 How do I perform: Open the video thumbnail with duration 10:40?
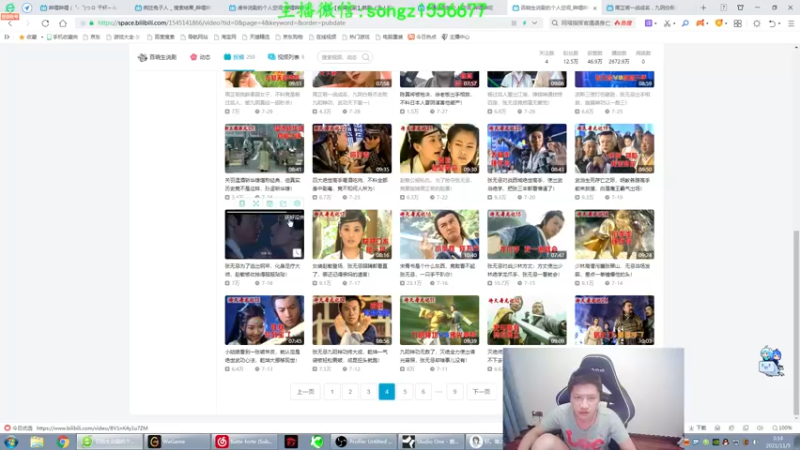[439, 234]
